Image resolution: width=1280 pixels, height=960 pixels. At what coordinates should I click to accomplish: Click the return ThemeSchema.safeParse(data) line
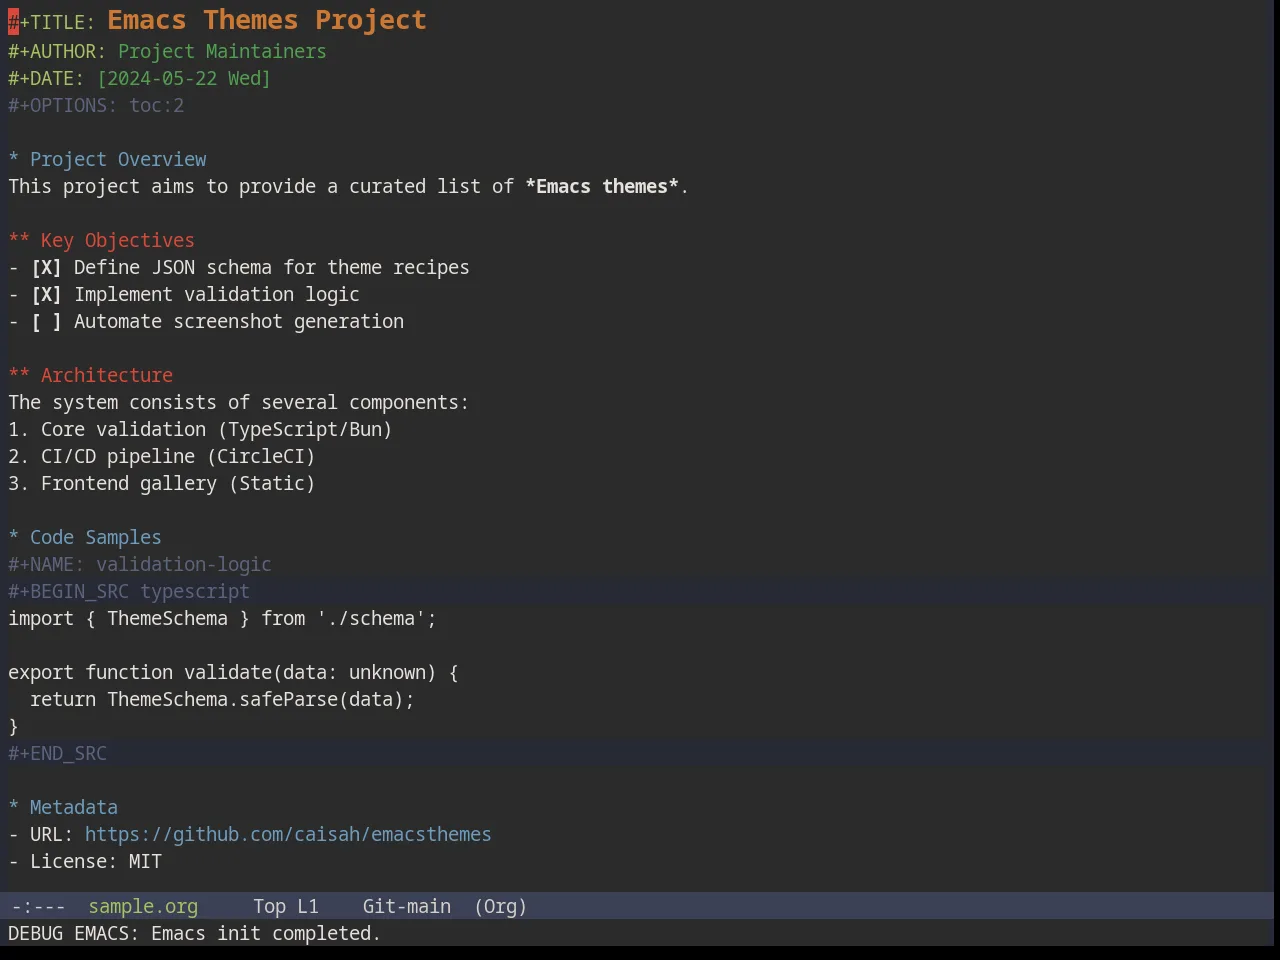point(222,700)
